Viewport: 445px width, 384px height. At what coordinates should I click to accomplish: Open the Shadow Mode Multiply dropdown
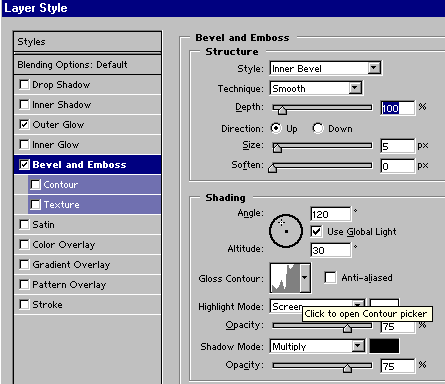(317, 346)
